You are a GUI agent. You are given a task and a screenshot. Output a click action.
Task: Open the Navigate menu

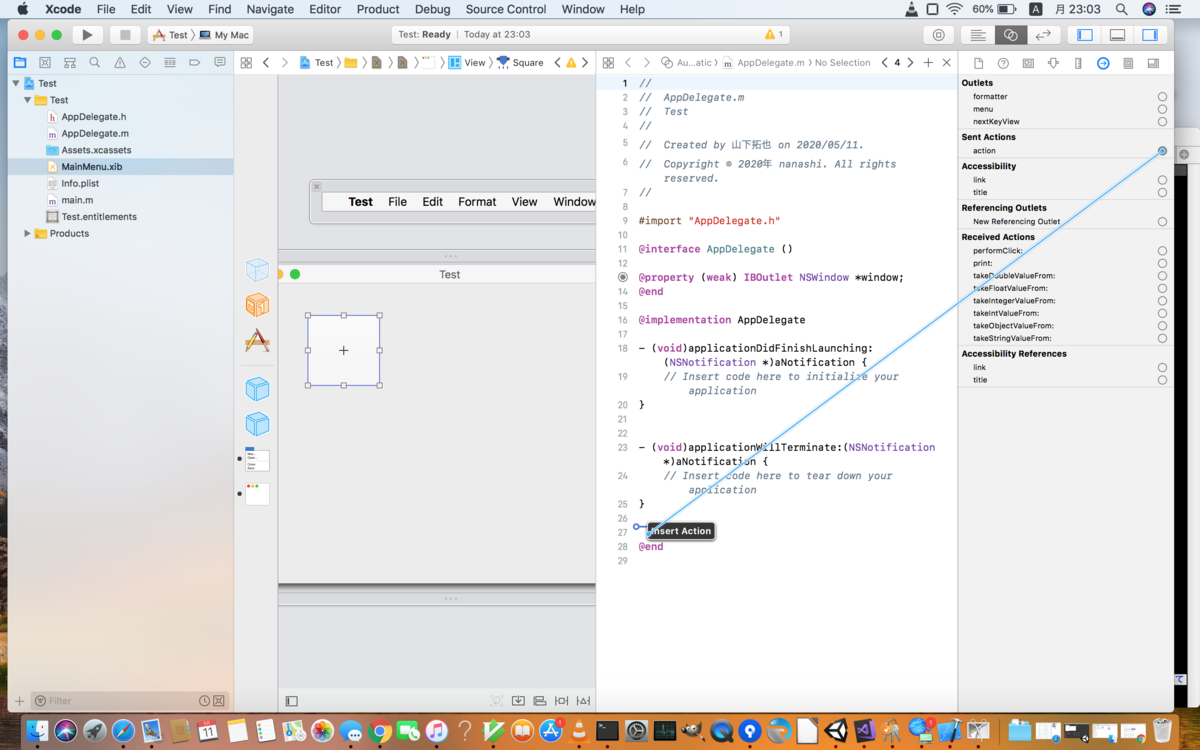[x=270, y=9]
